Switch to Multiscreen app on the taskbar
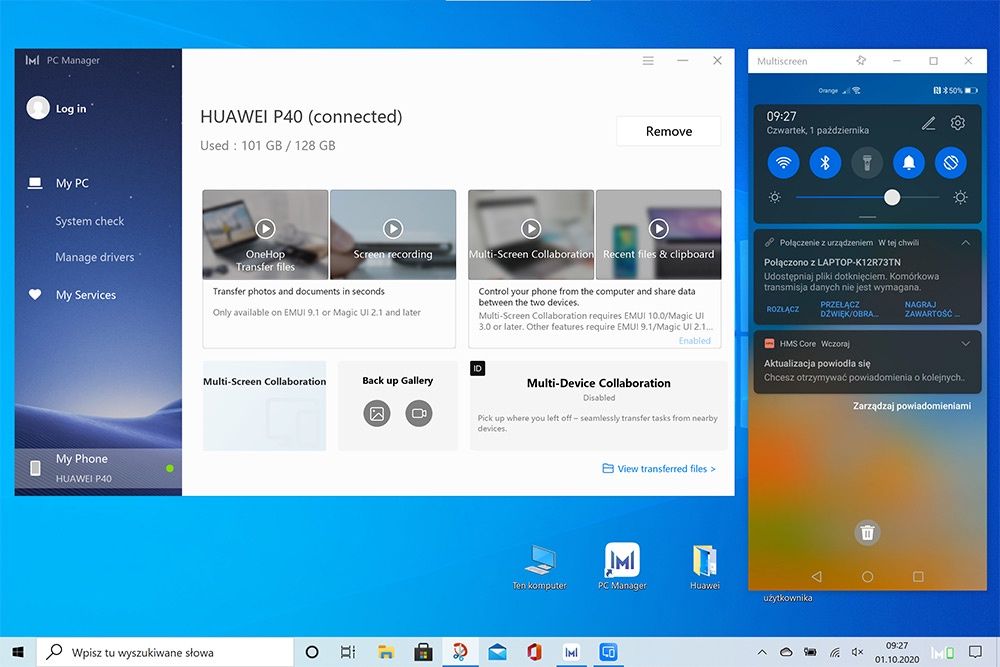Screen dimensions: 1000x667 pos(608,652)
